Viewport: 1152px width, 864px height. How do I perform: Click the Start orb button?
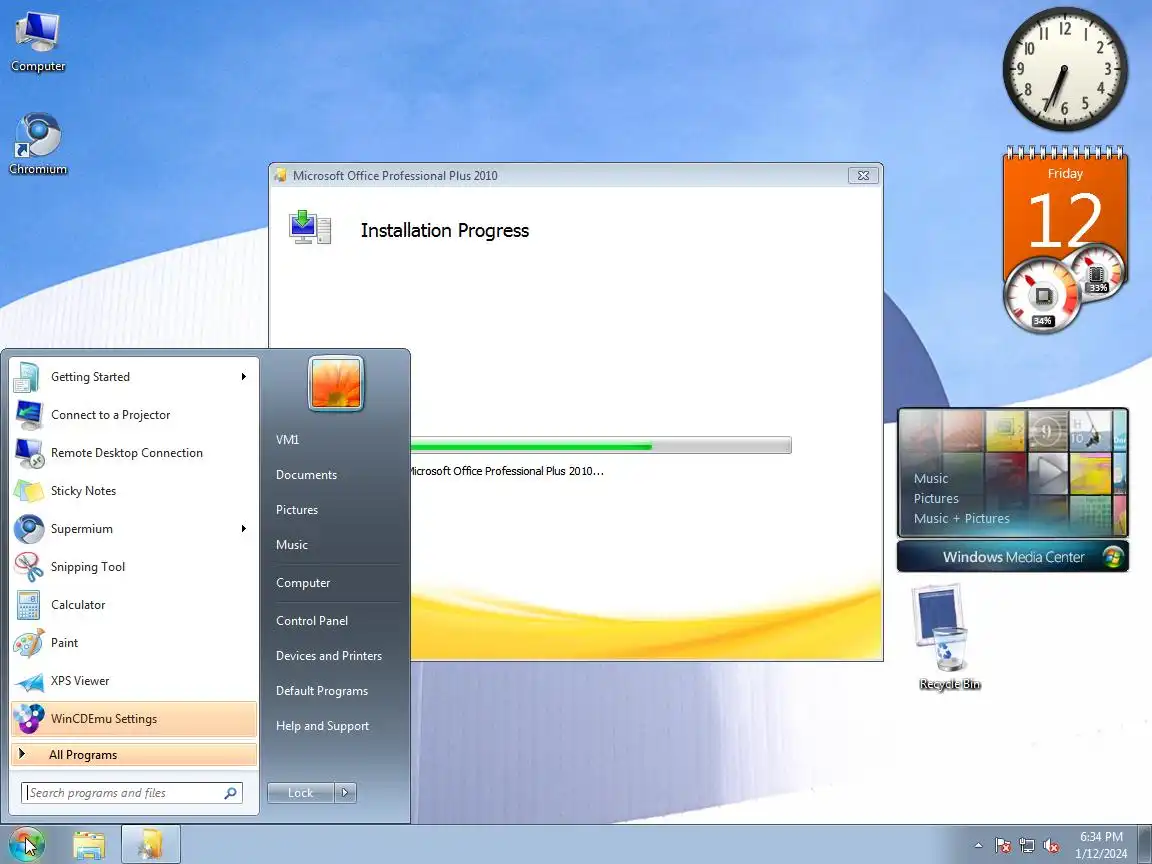coord(26,843)
